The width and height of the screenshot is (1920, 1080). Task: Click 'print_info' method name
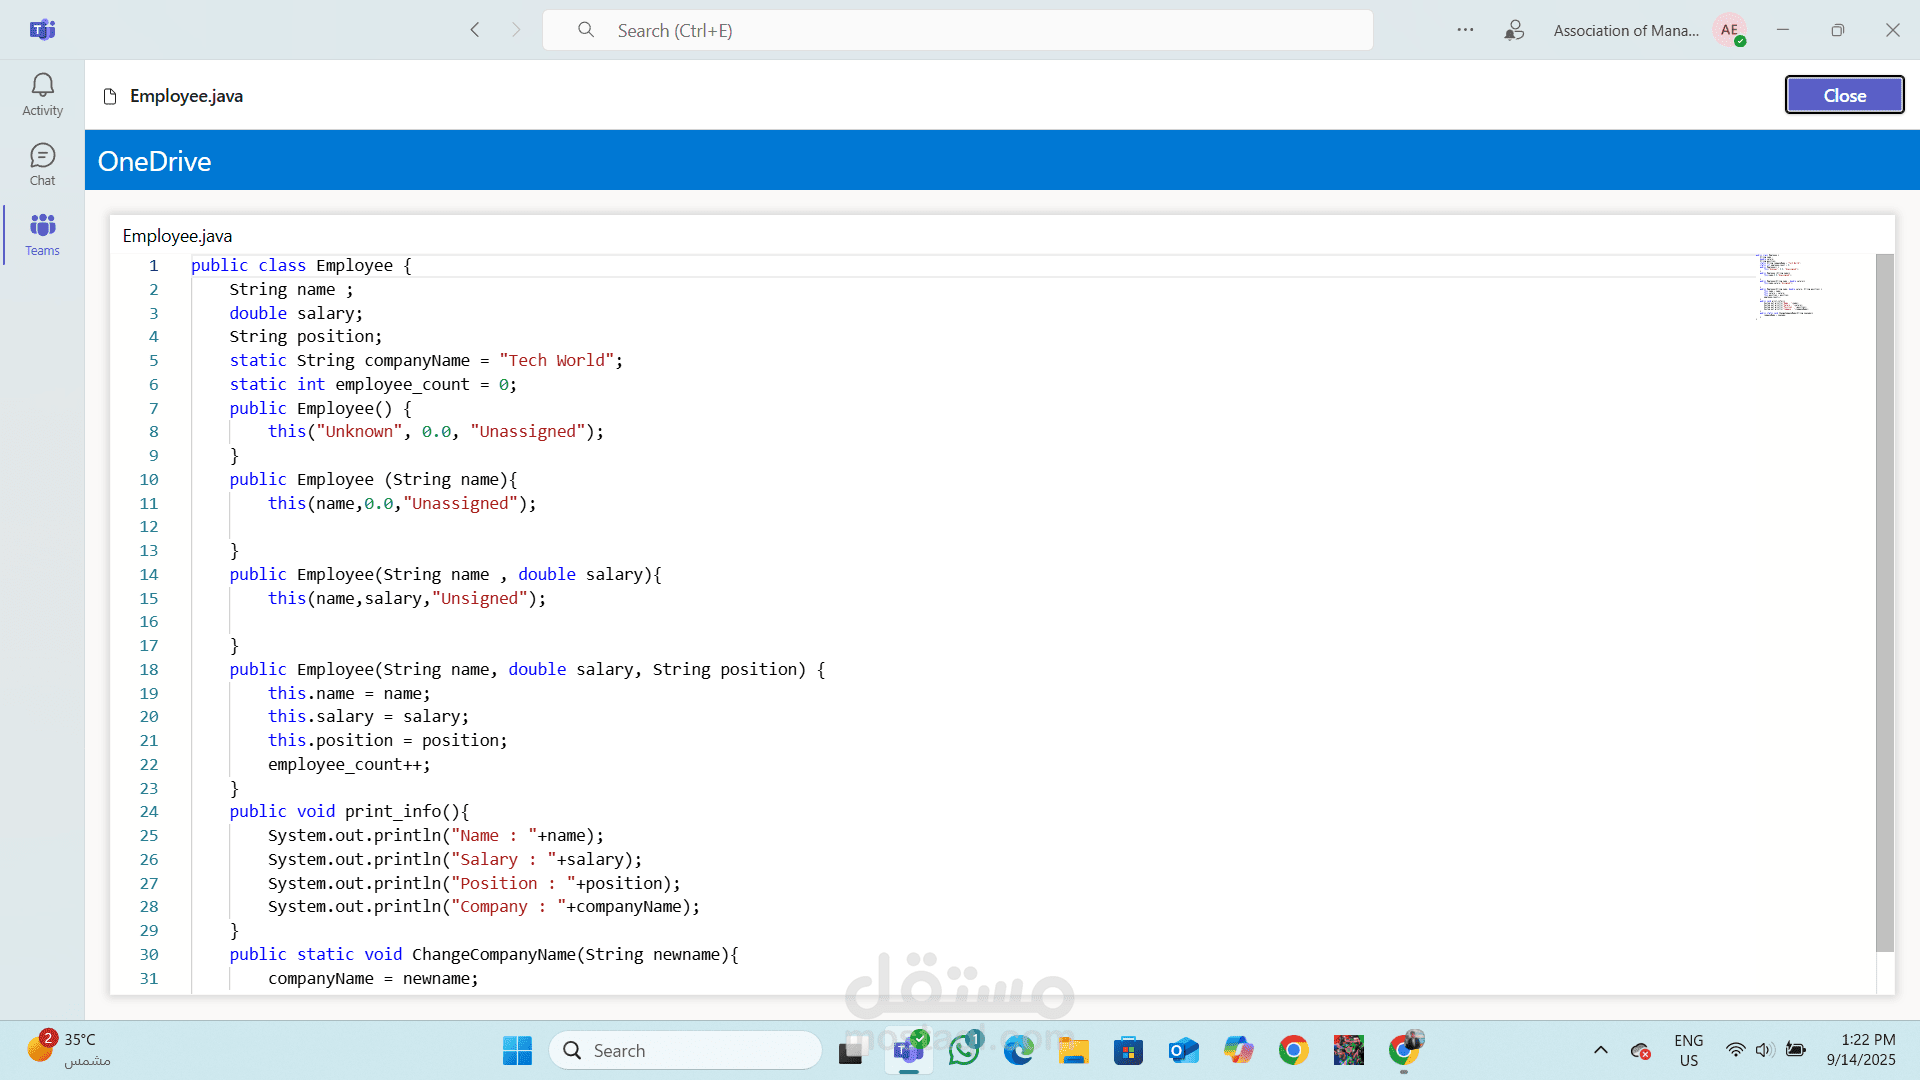(393, 812)
